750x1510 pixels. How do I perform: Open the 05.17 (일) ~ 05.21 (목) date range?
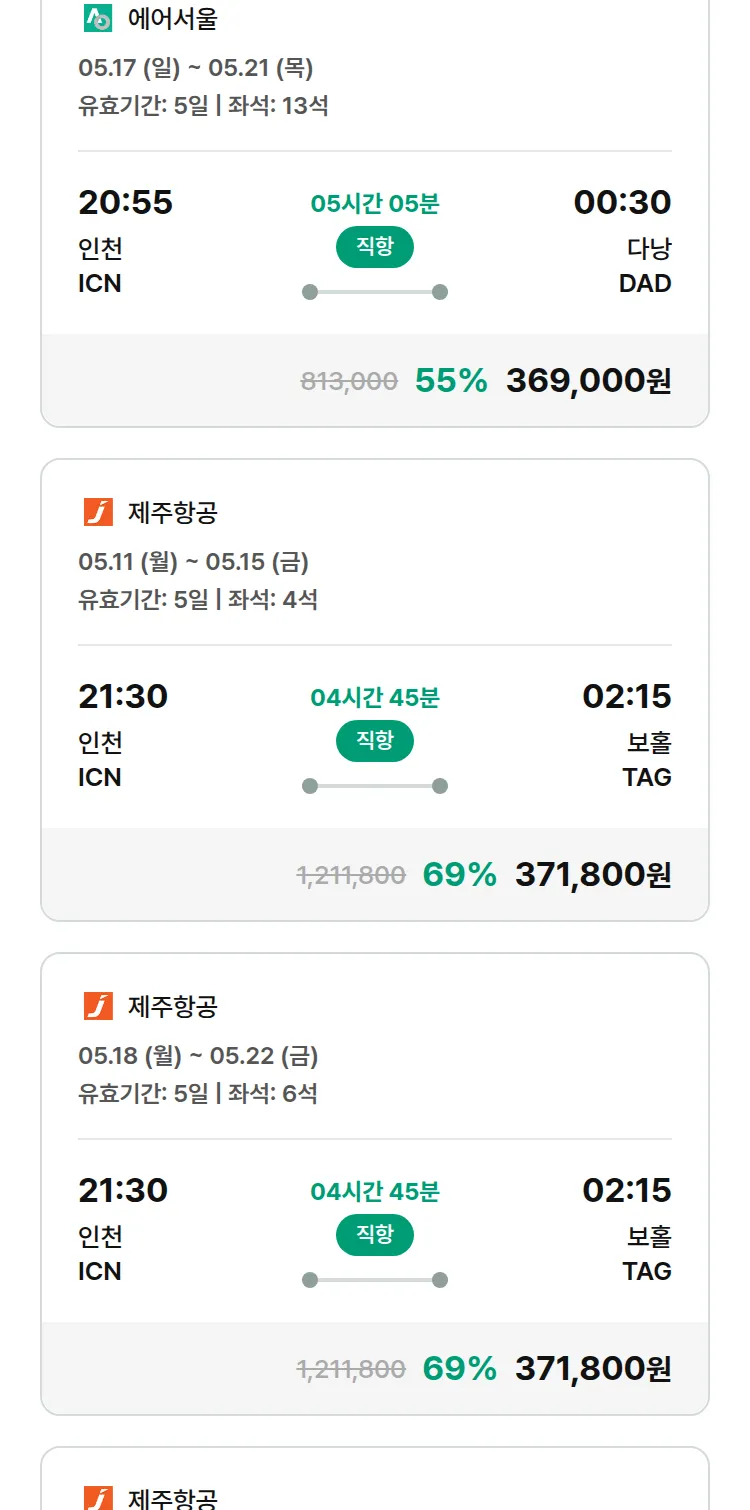click(196, 68)
